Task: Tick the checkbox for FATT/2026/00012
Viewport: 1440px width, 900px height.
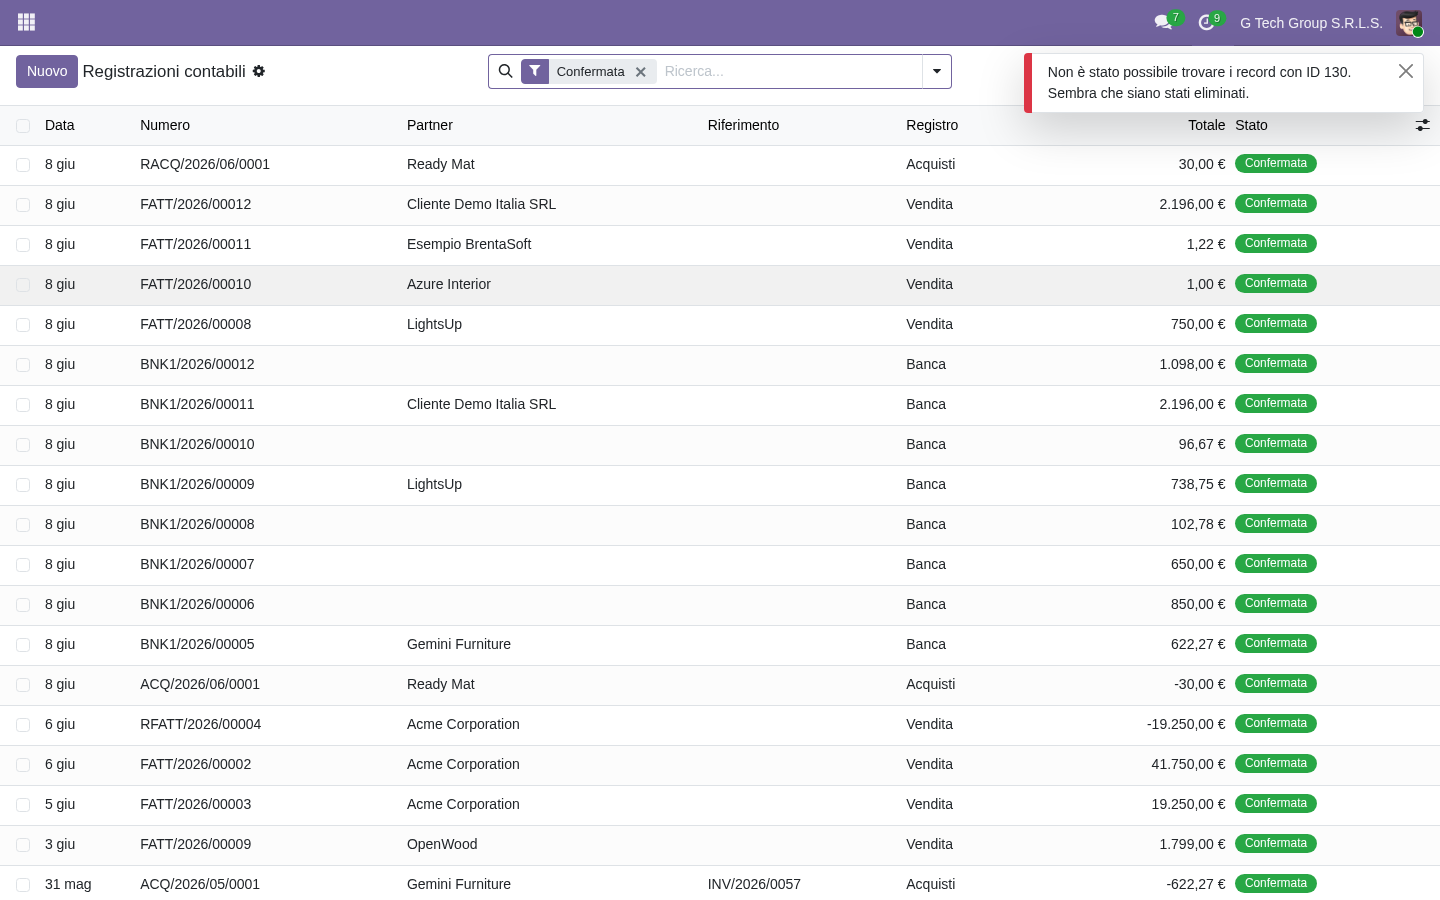Action: pyautogui.click(x=23, y=205)
